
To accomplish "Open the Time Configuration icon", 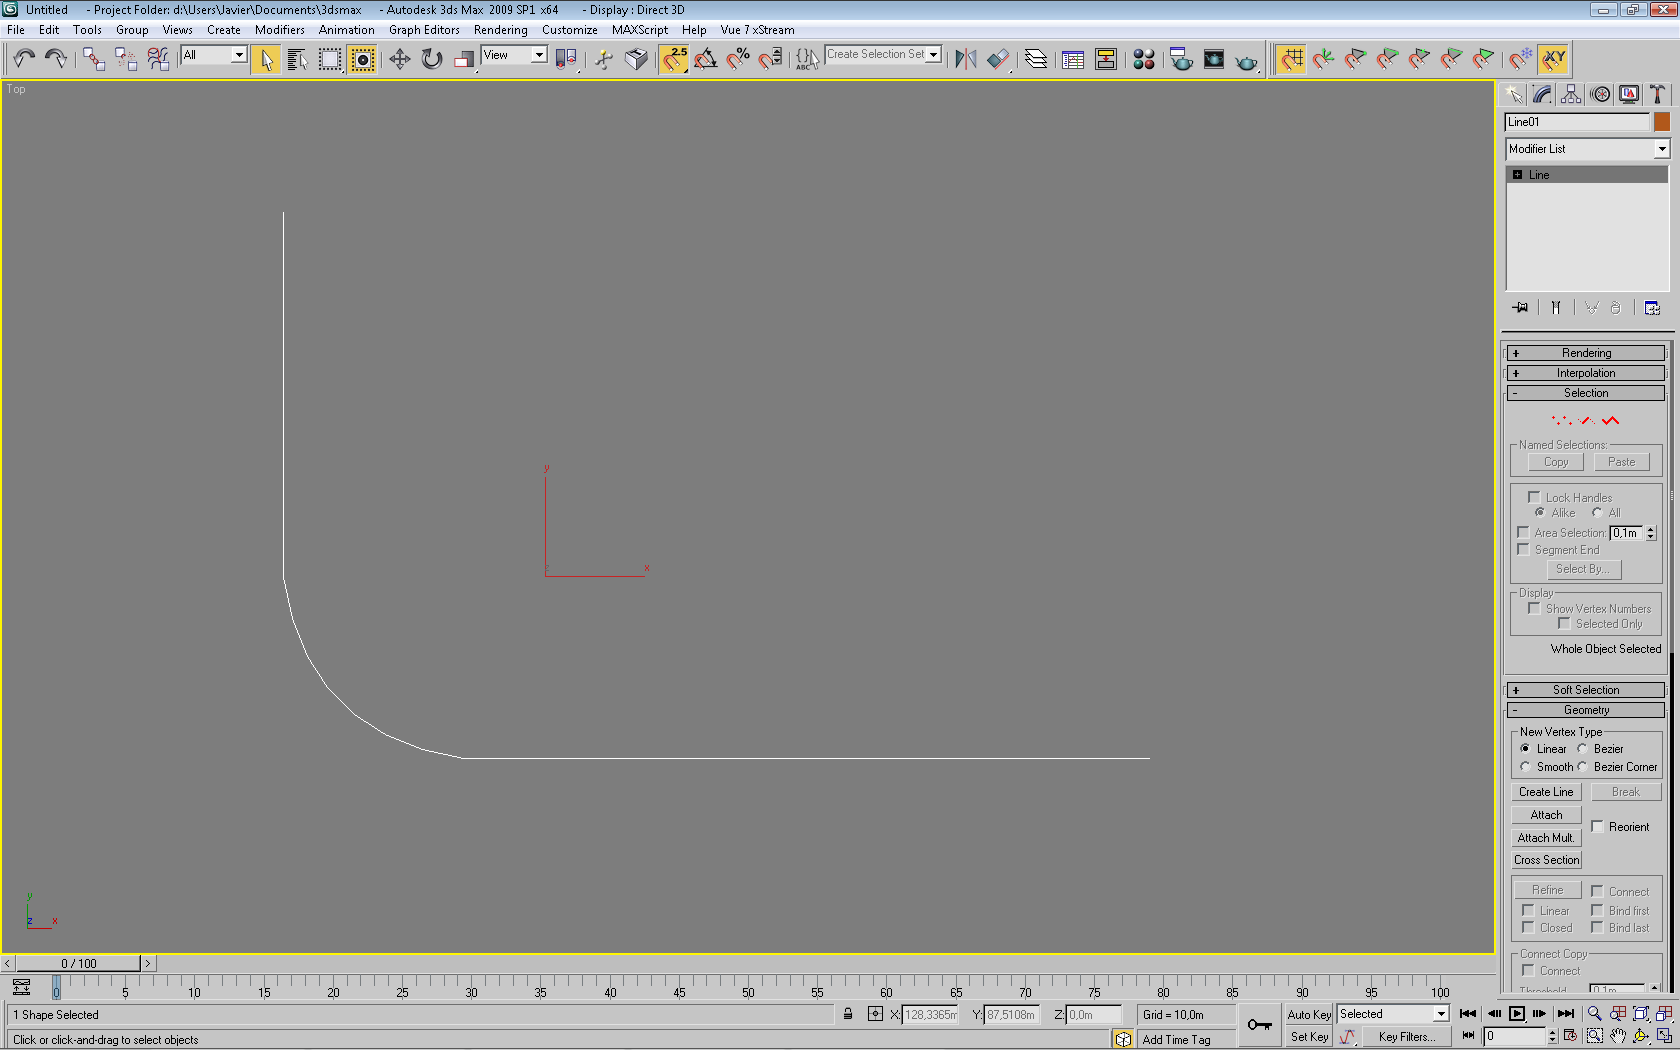I will [x=1570, y=1036].
